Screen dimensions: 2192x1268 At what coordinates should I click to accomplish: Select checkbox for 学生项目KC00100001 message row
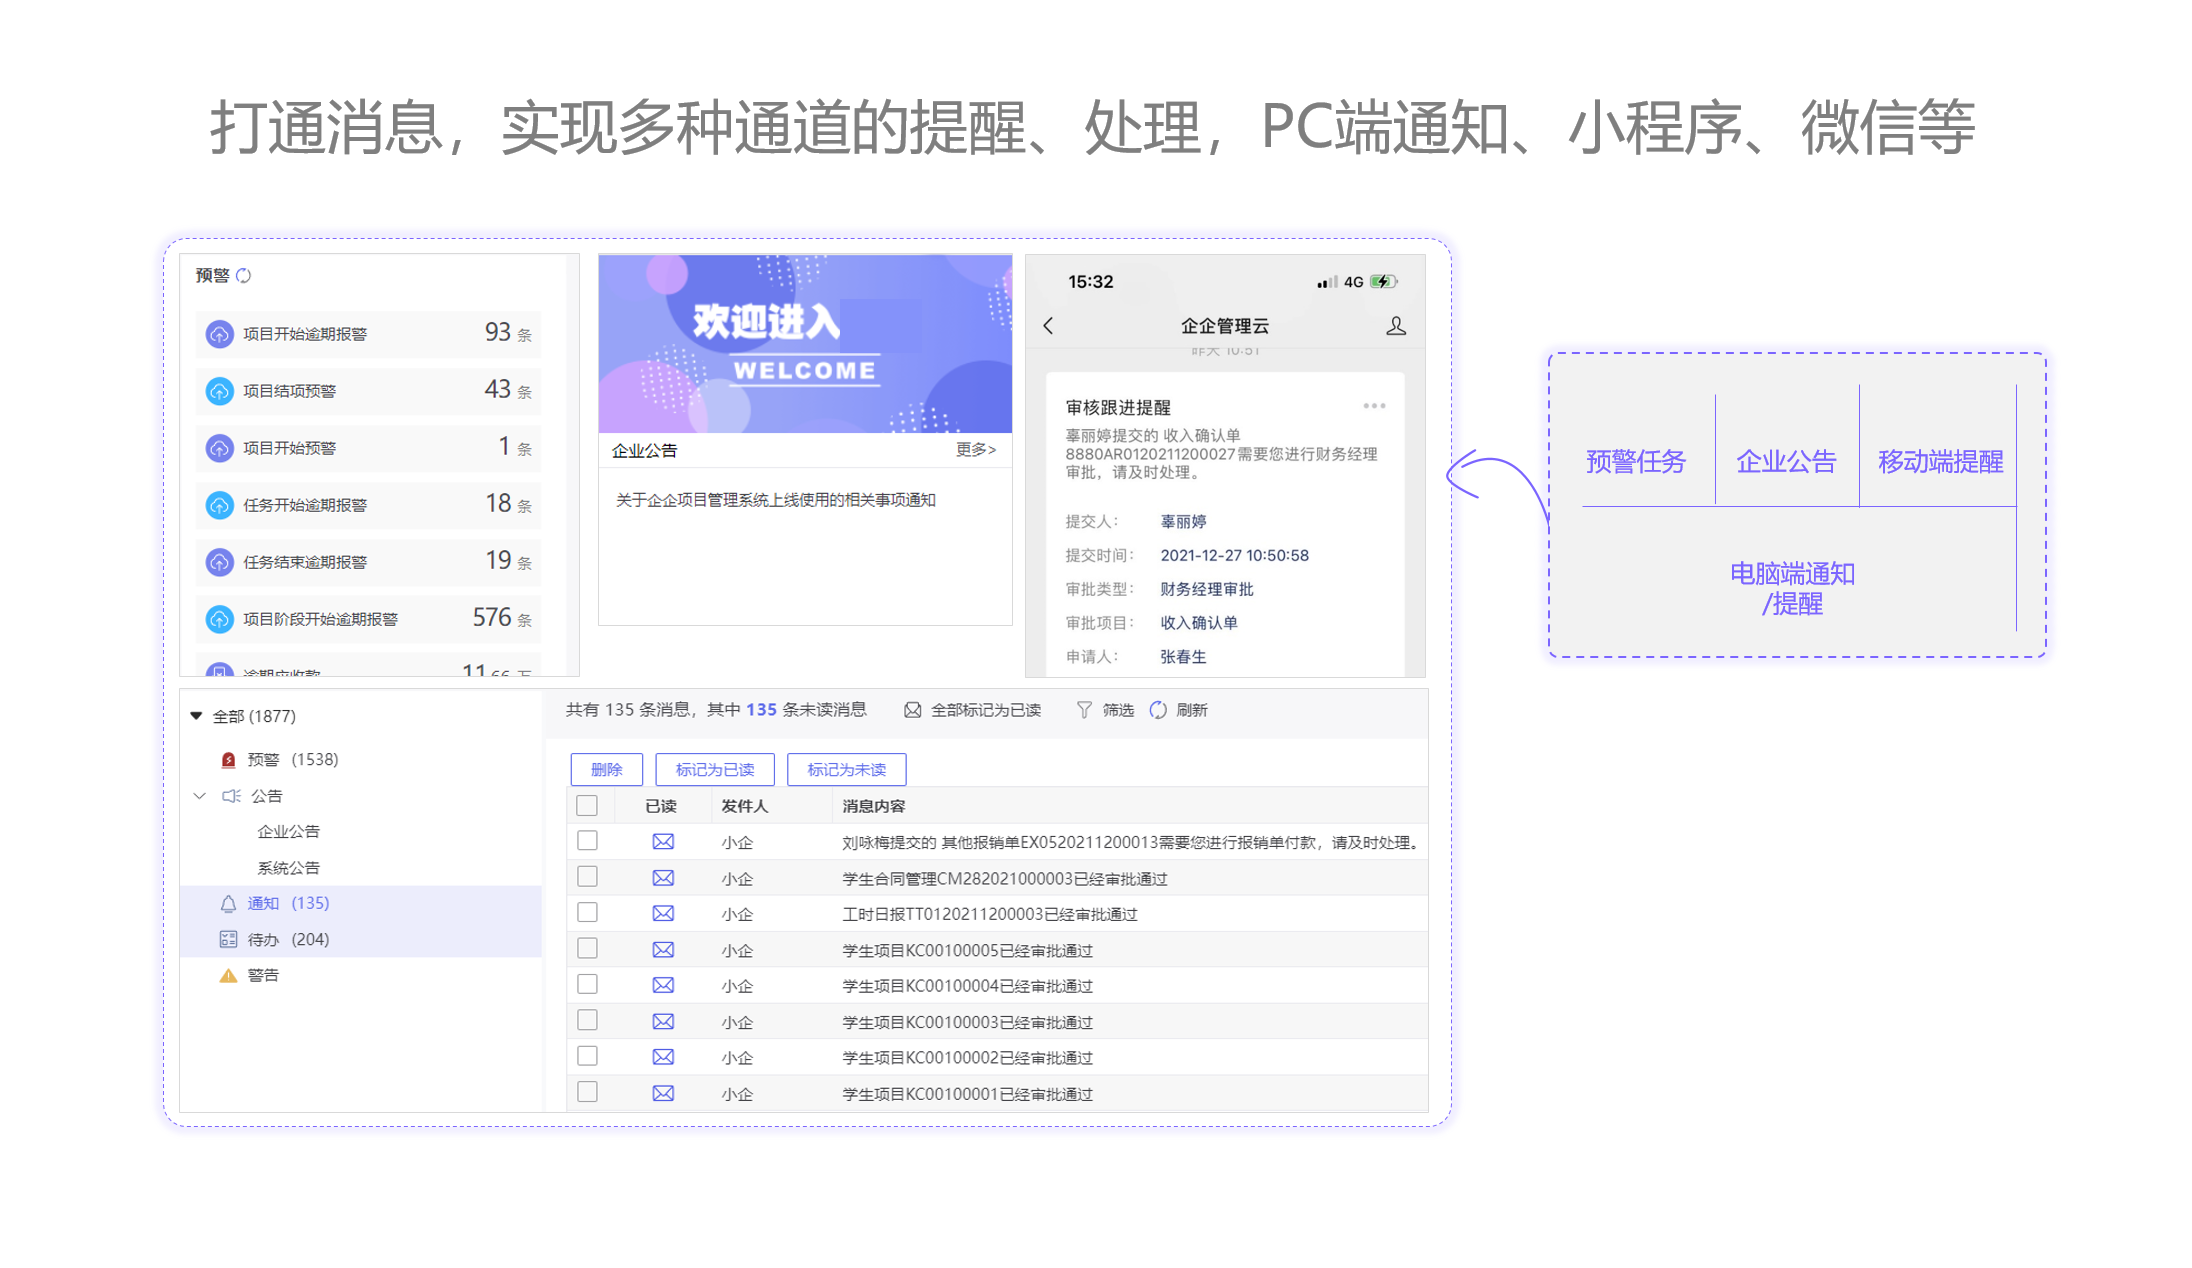point(587,1093)
